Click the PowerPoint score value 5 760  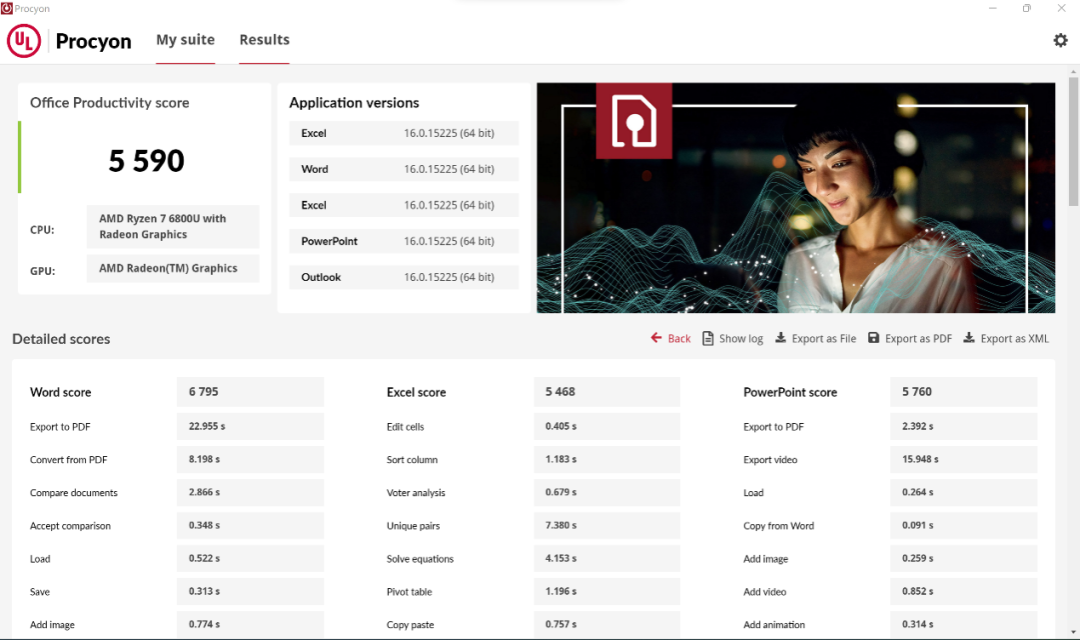tap(964, 392)
